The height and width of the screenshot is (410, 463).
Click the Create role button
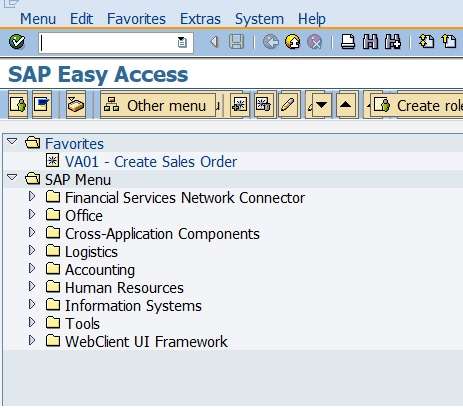point(417,106)
